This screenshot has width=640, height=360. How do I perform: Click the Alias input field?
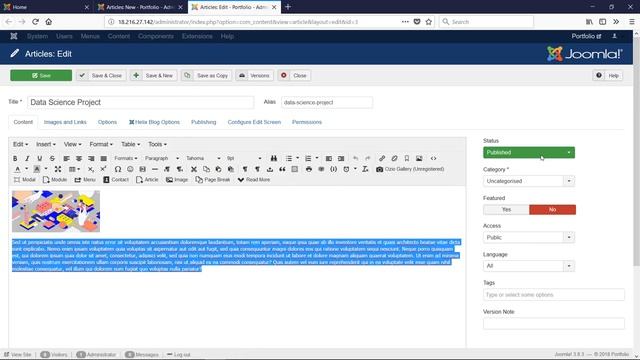pyautogui.click(x=327, y=102)
